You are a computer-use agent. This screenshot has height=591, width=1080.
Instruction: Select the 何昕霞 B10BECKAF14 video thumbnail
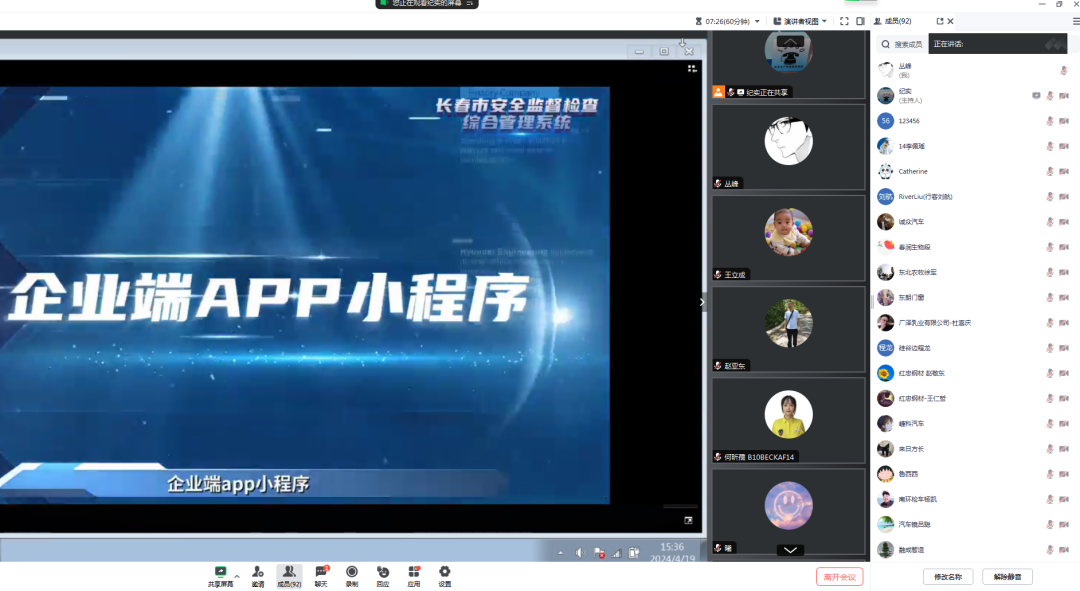(789, 420)
